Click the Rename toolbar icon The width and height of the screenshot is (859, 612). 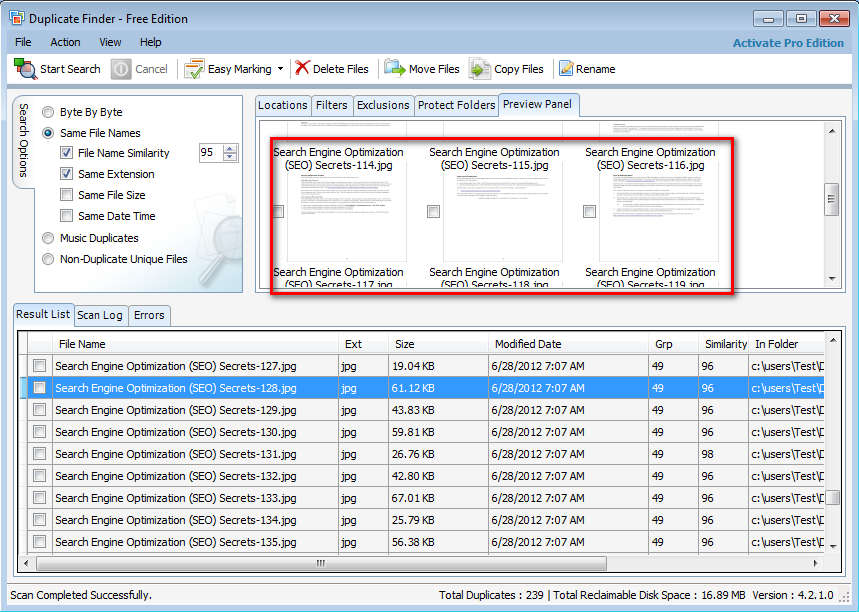click(x=566, y=69)
